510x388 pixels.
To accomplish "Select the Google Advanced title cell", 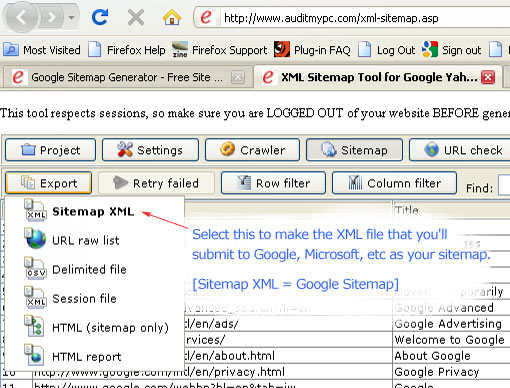I will pos(451,308).
